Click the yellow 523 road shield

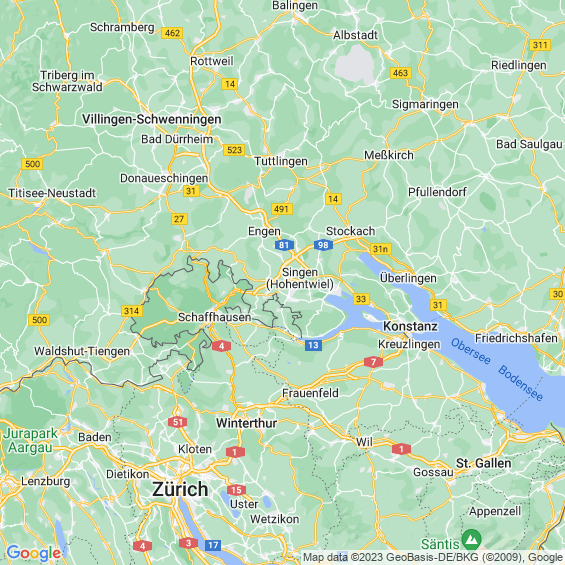234,150
